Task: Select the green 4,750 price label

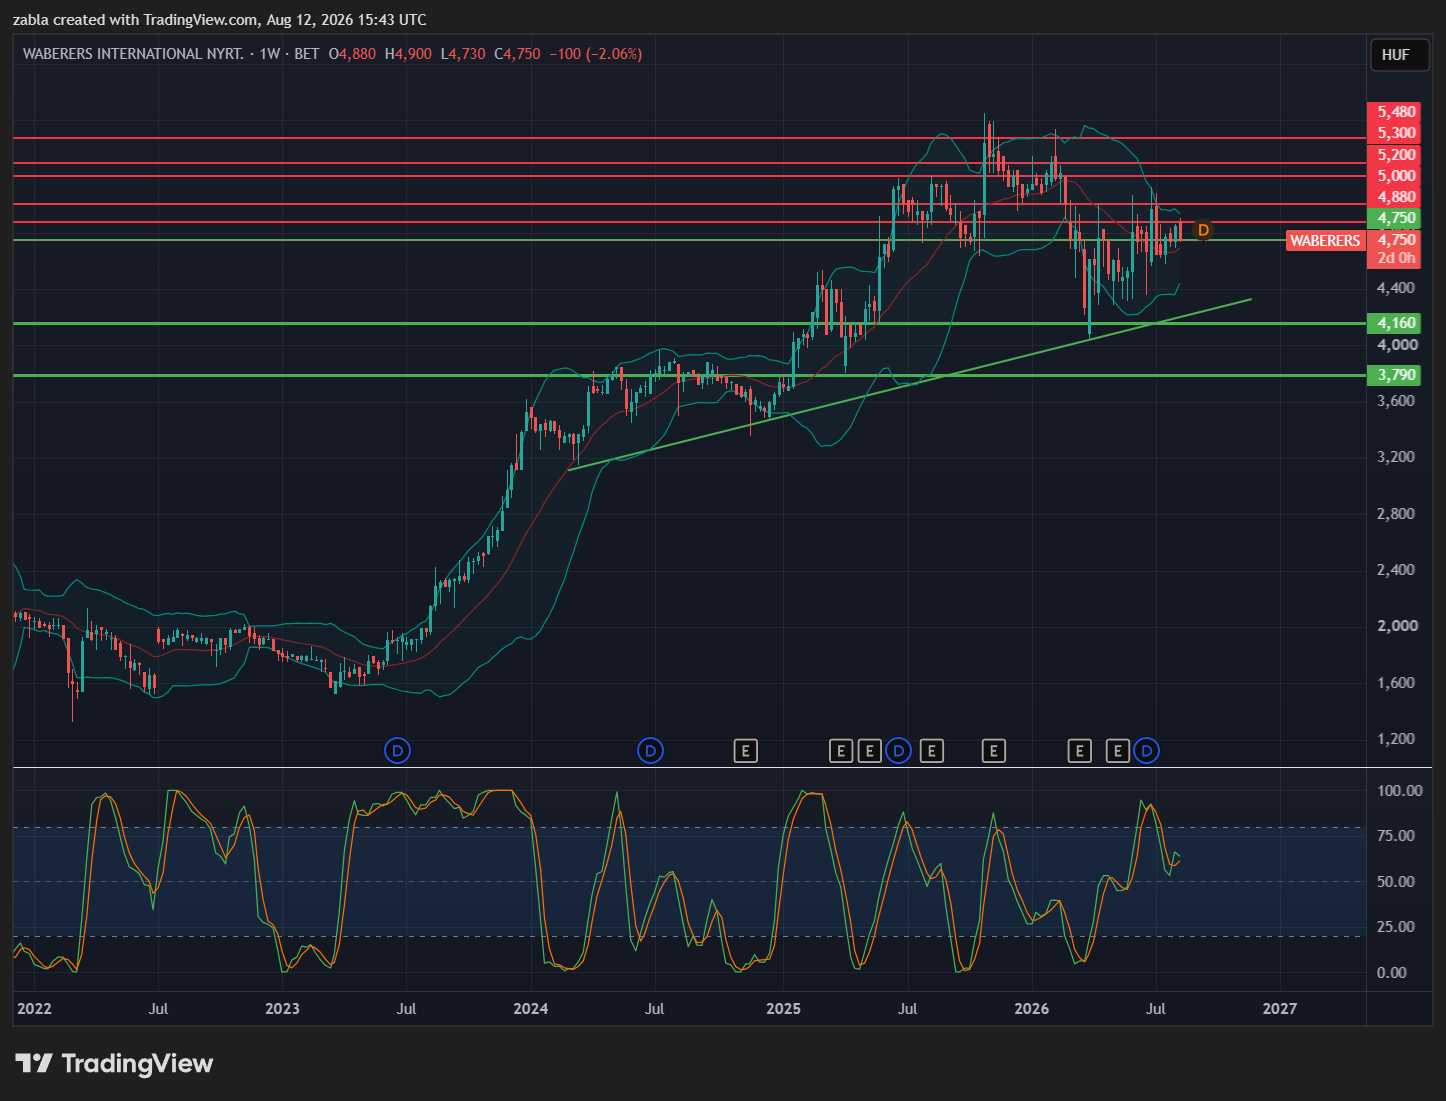Action: (1396, 218)
